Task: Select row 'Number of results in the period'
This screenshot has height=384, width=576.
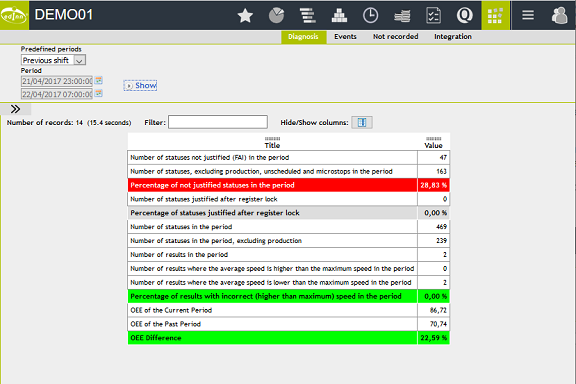Action: [288, 255]
